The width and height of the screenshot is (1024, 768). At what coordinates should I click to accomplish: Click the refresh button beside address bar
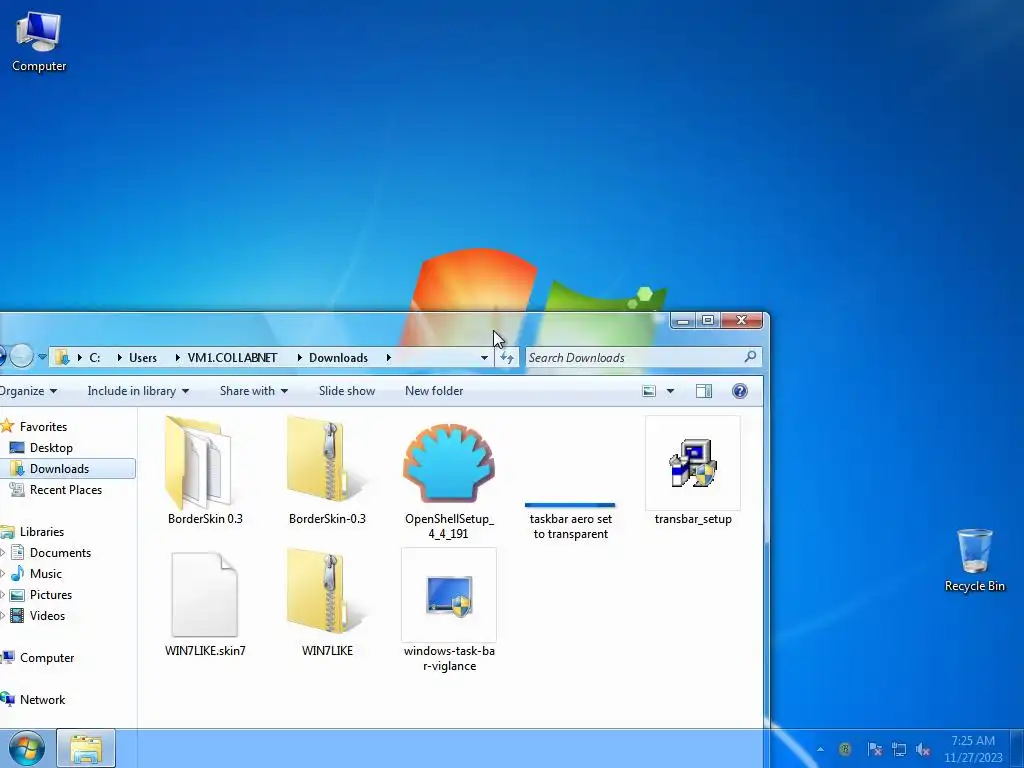click(507, 357)
